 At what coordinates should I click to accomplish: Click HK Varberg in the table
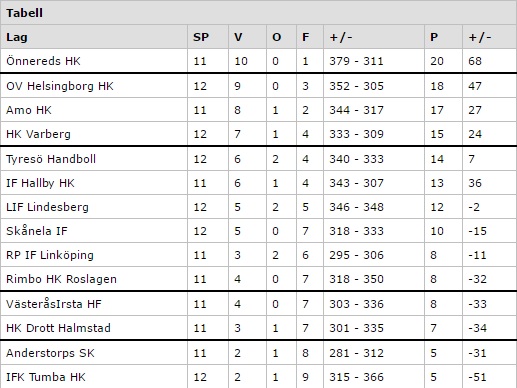pyautogui.click(x=38, y=134)
